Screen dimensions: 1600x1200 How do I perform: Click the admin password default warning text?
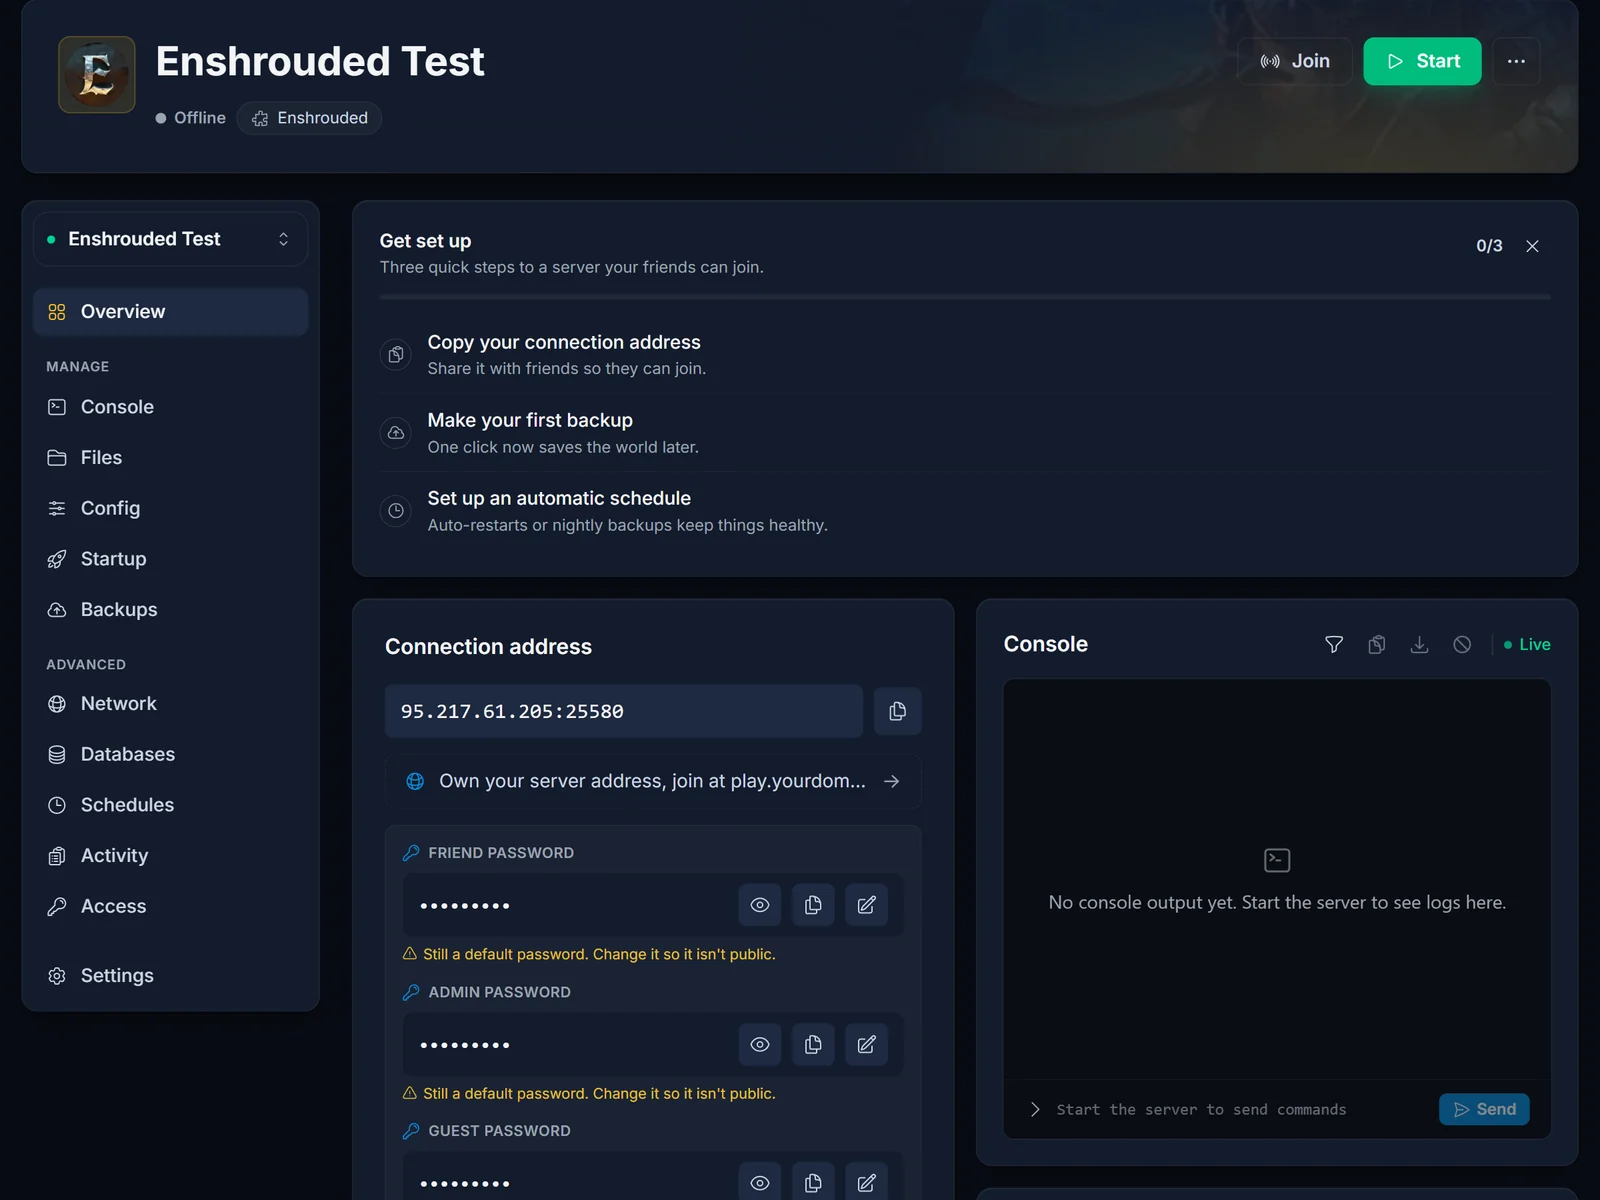(x=599, y=1094)
